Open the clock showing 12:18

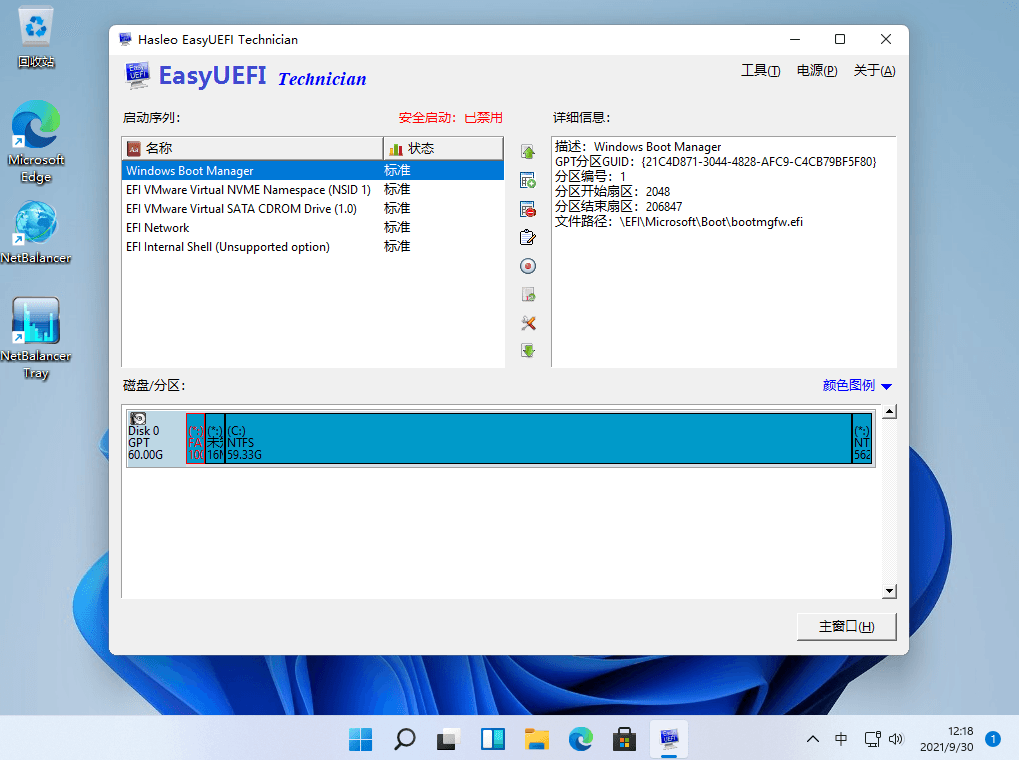(947, 739)
